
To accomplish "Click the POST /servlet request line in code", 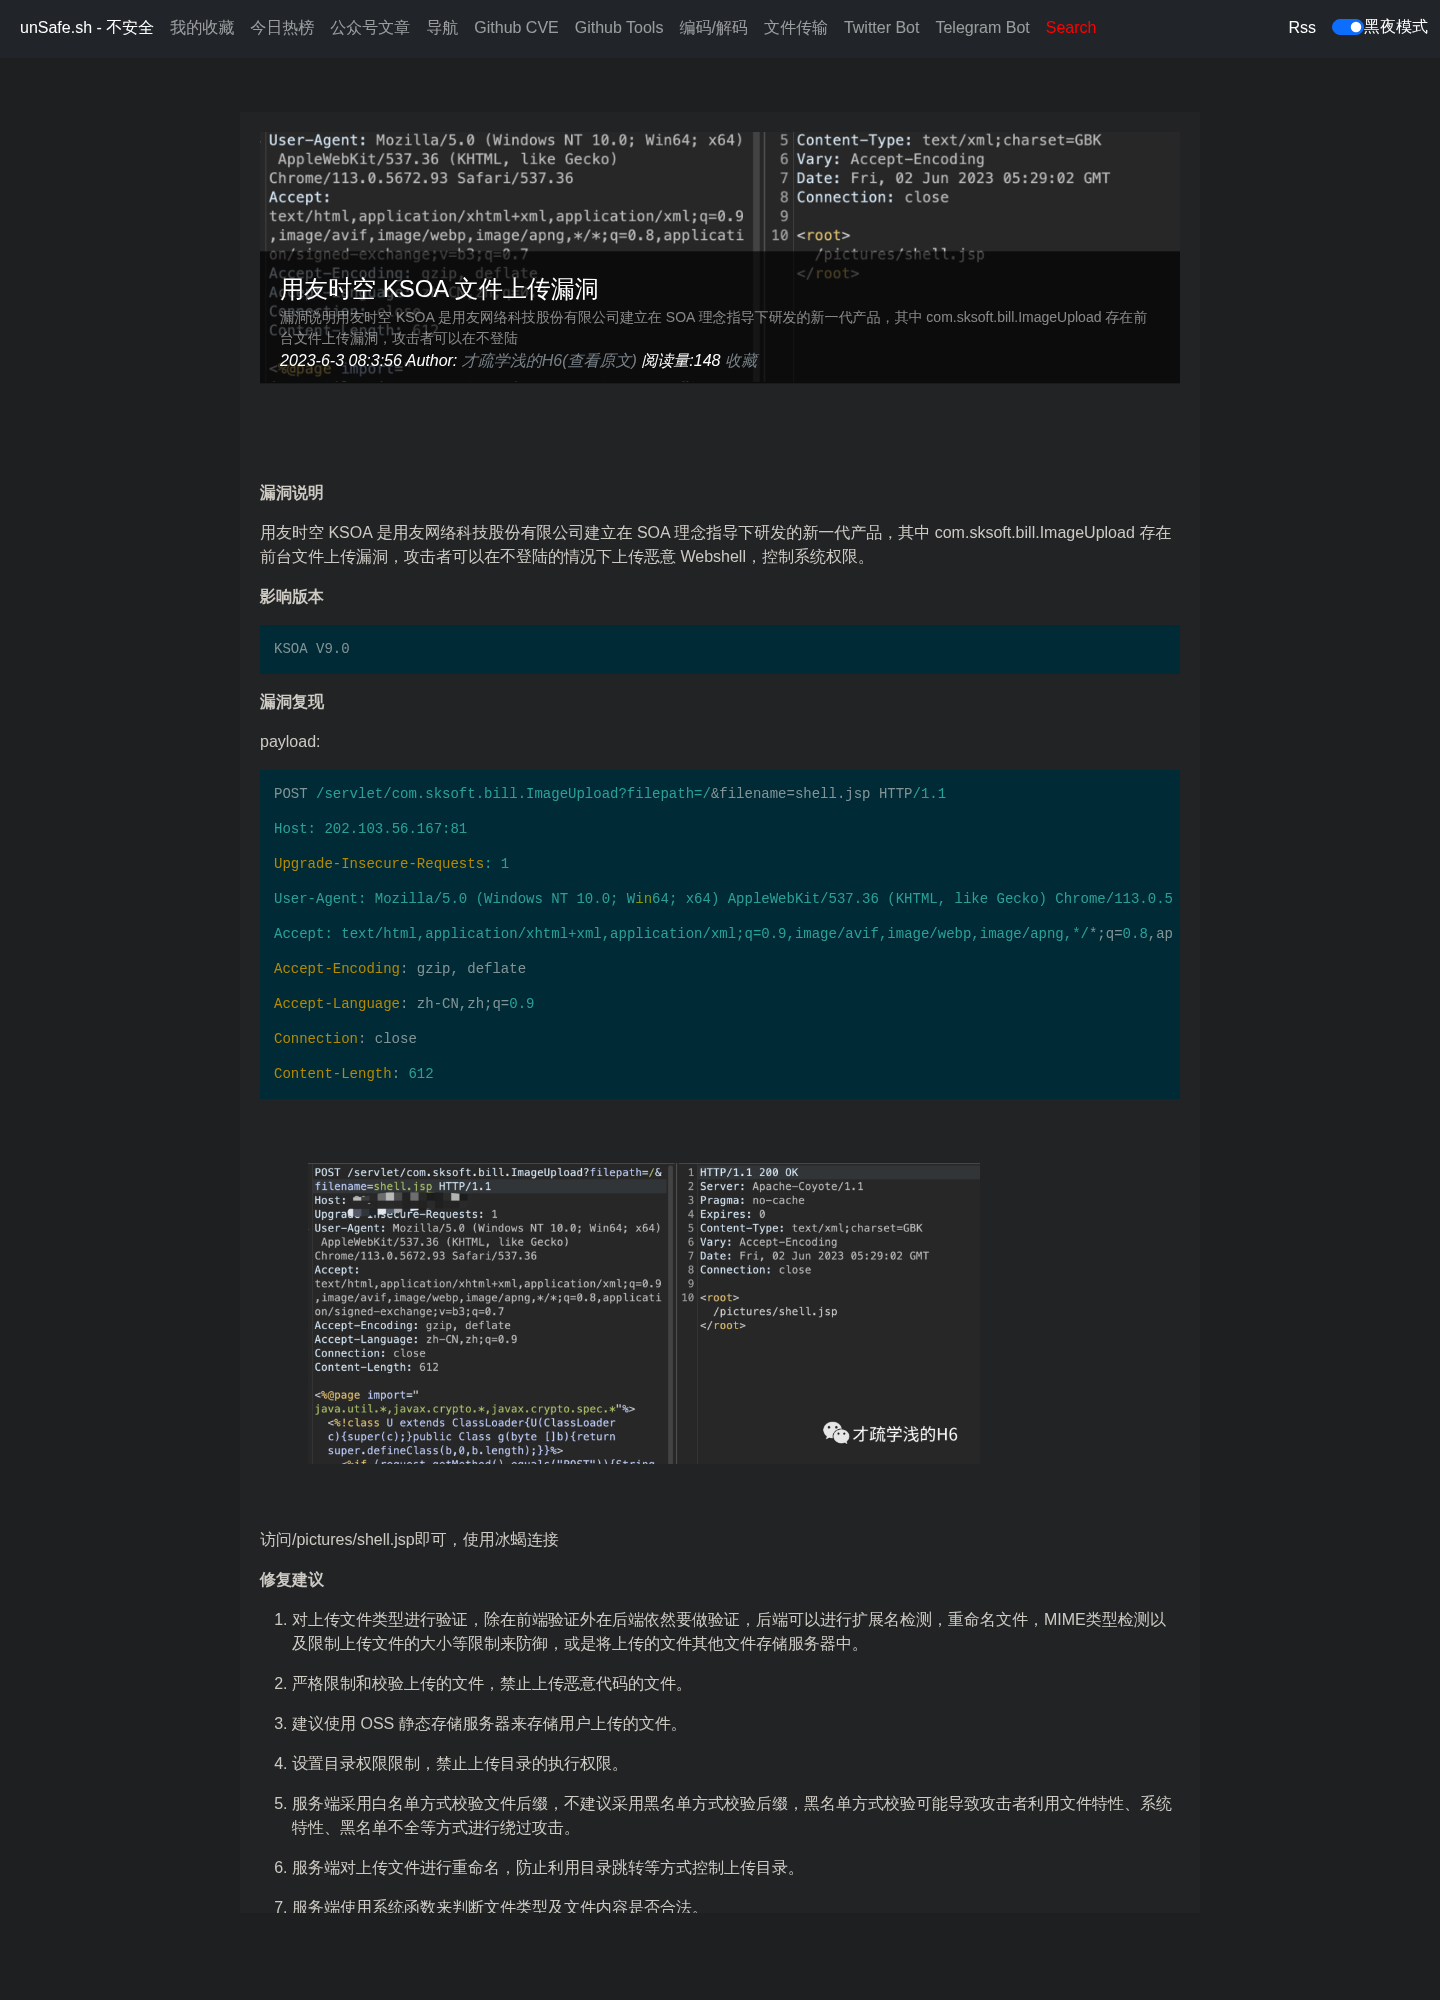I will tap(610, 794).
